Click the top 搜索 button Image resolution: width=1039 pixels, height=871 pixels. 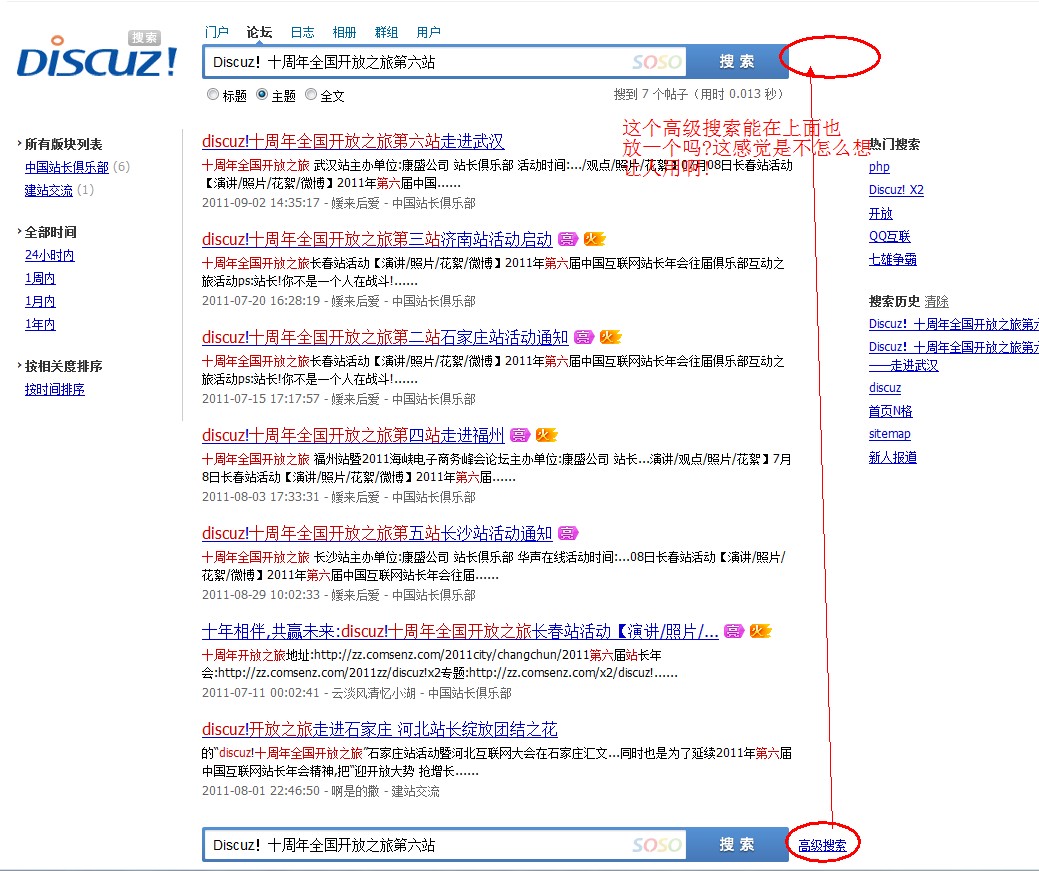tap(737, 62)
